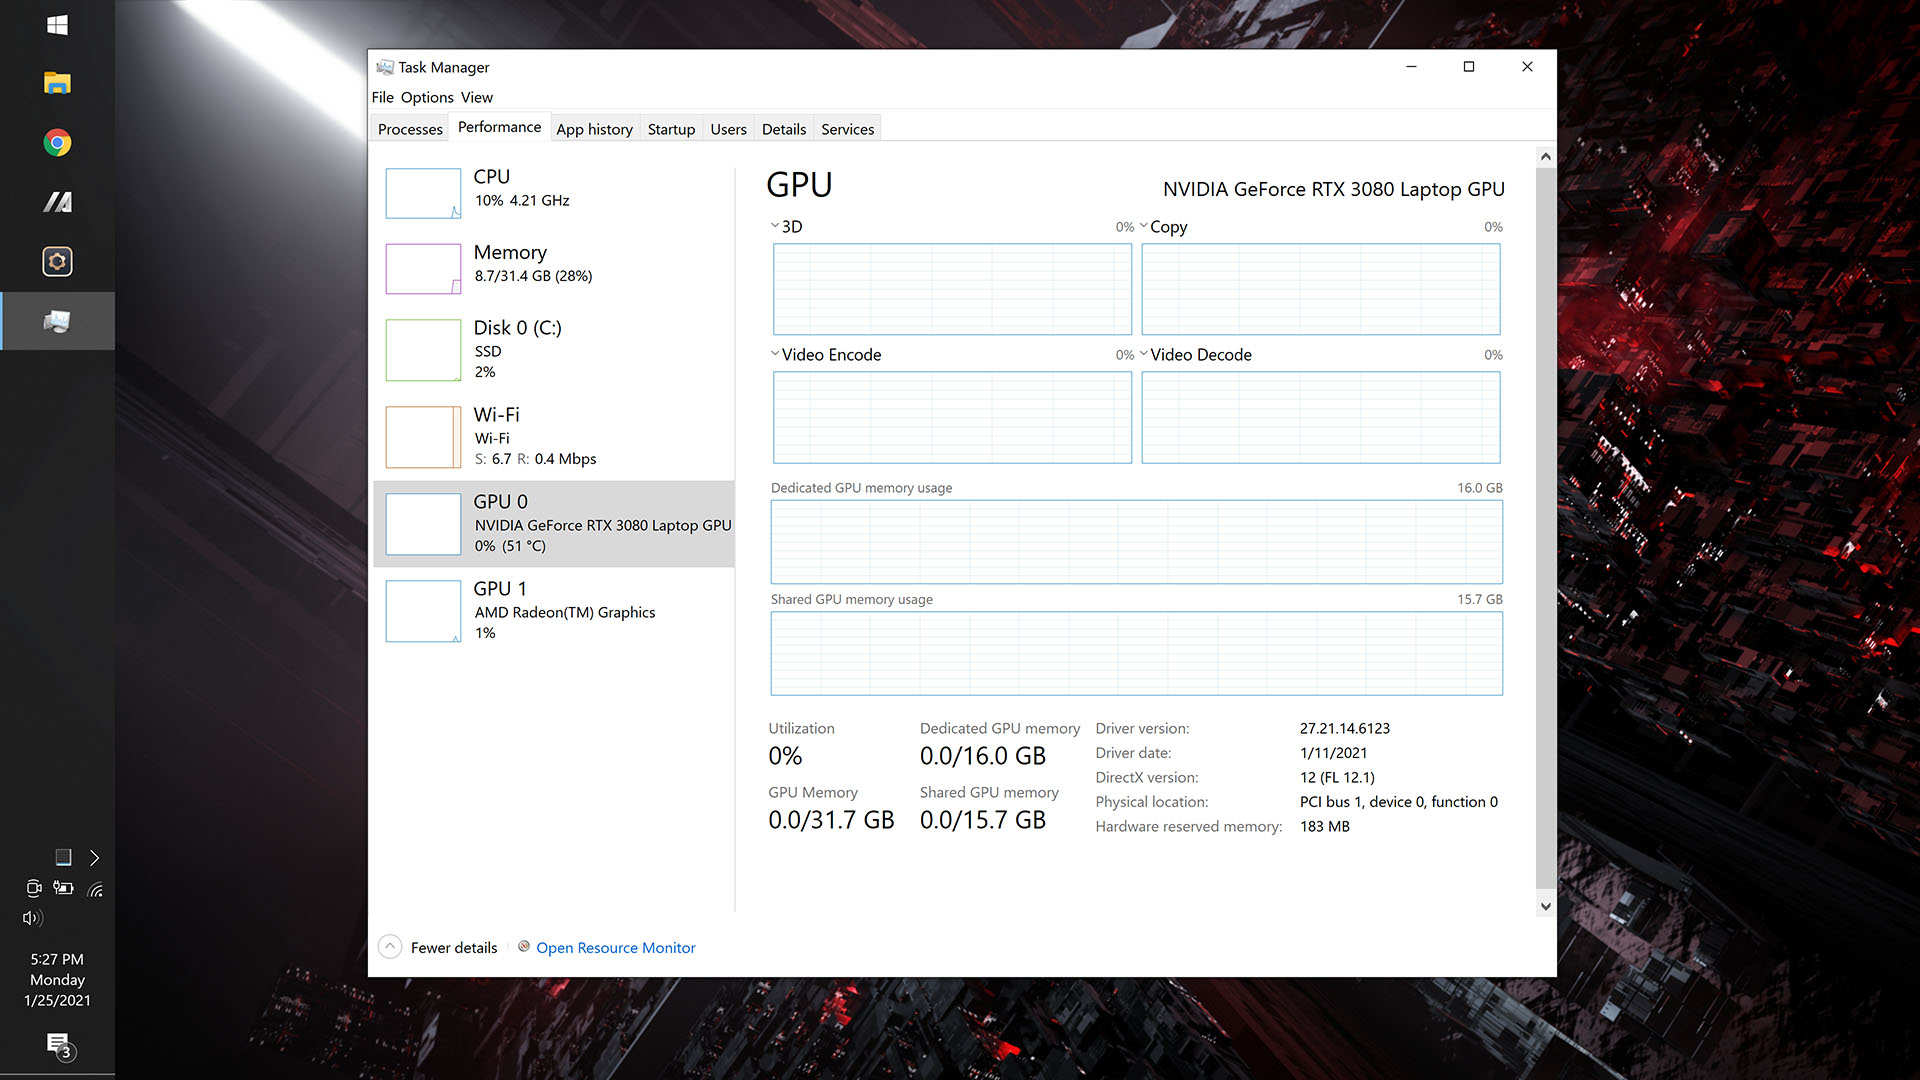Click the Memory mini graph thumbnail
This screenshot has height=1080, width=1920.
tap(423, 268)
